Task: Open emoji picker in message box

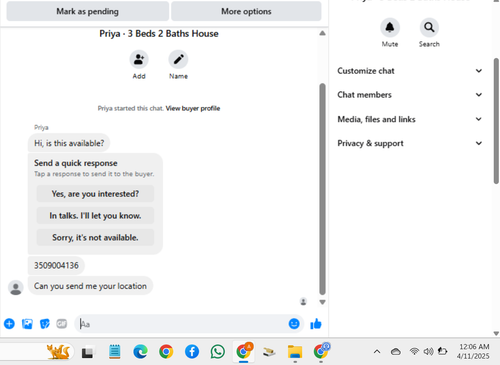Action: tap(294, 324)
